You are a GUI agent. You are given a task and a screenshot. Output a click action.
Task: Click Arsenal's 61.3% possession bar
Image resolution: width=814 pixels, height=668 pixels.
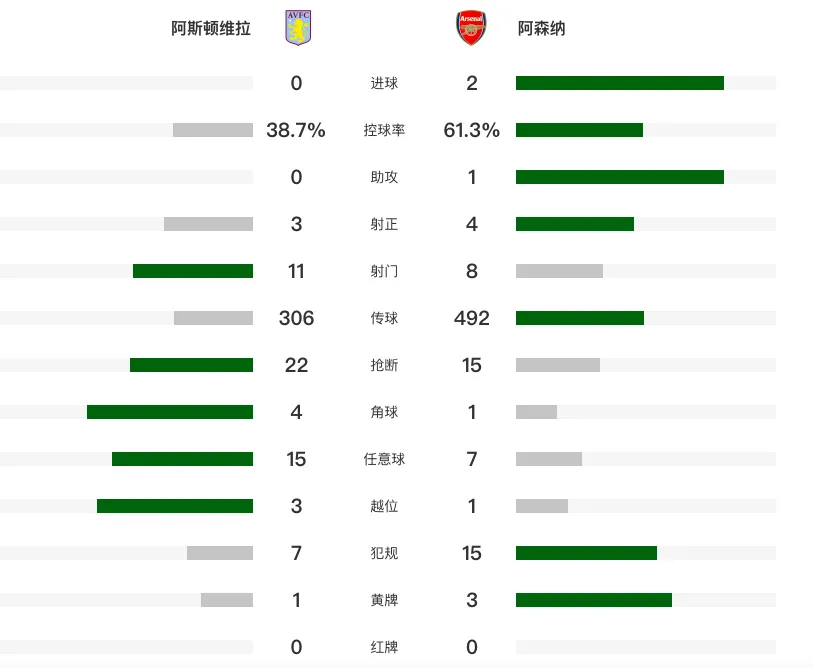coord(579,130)
